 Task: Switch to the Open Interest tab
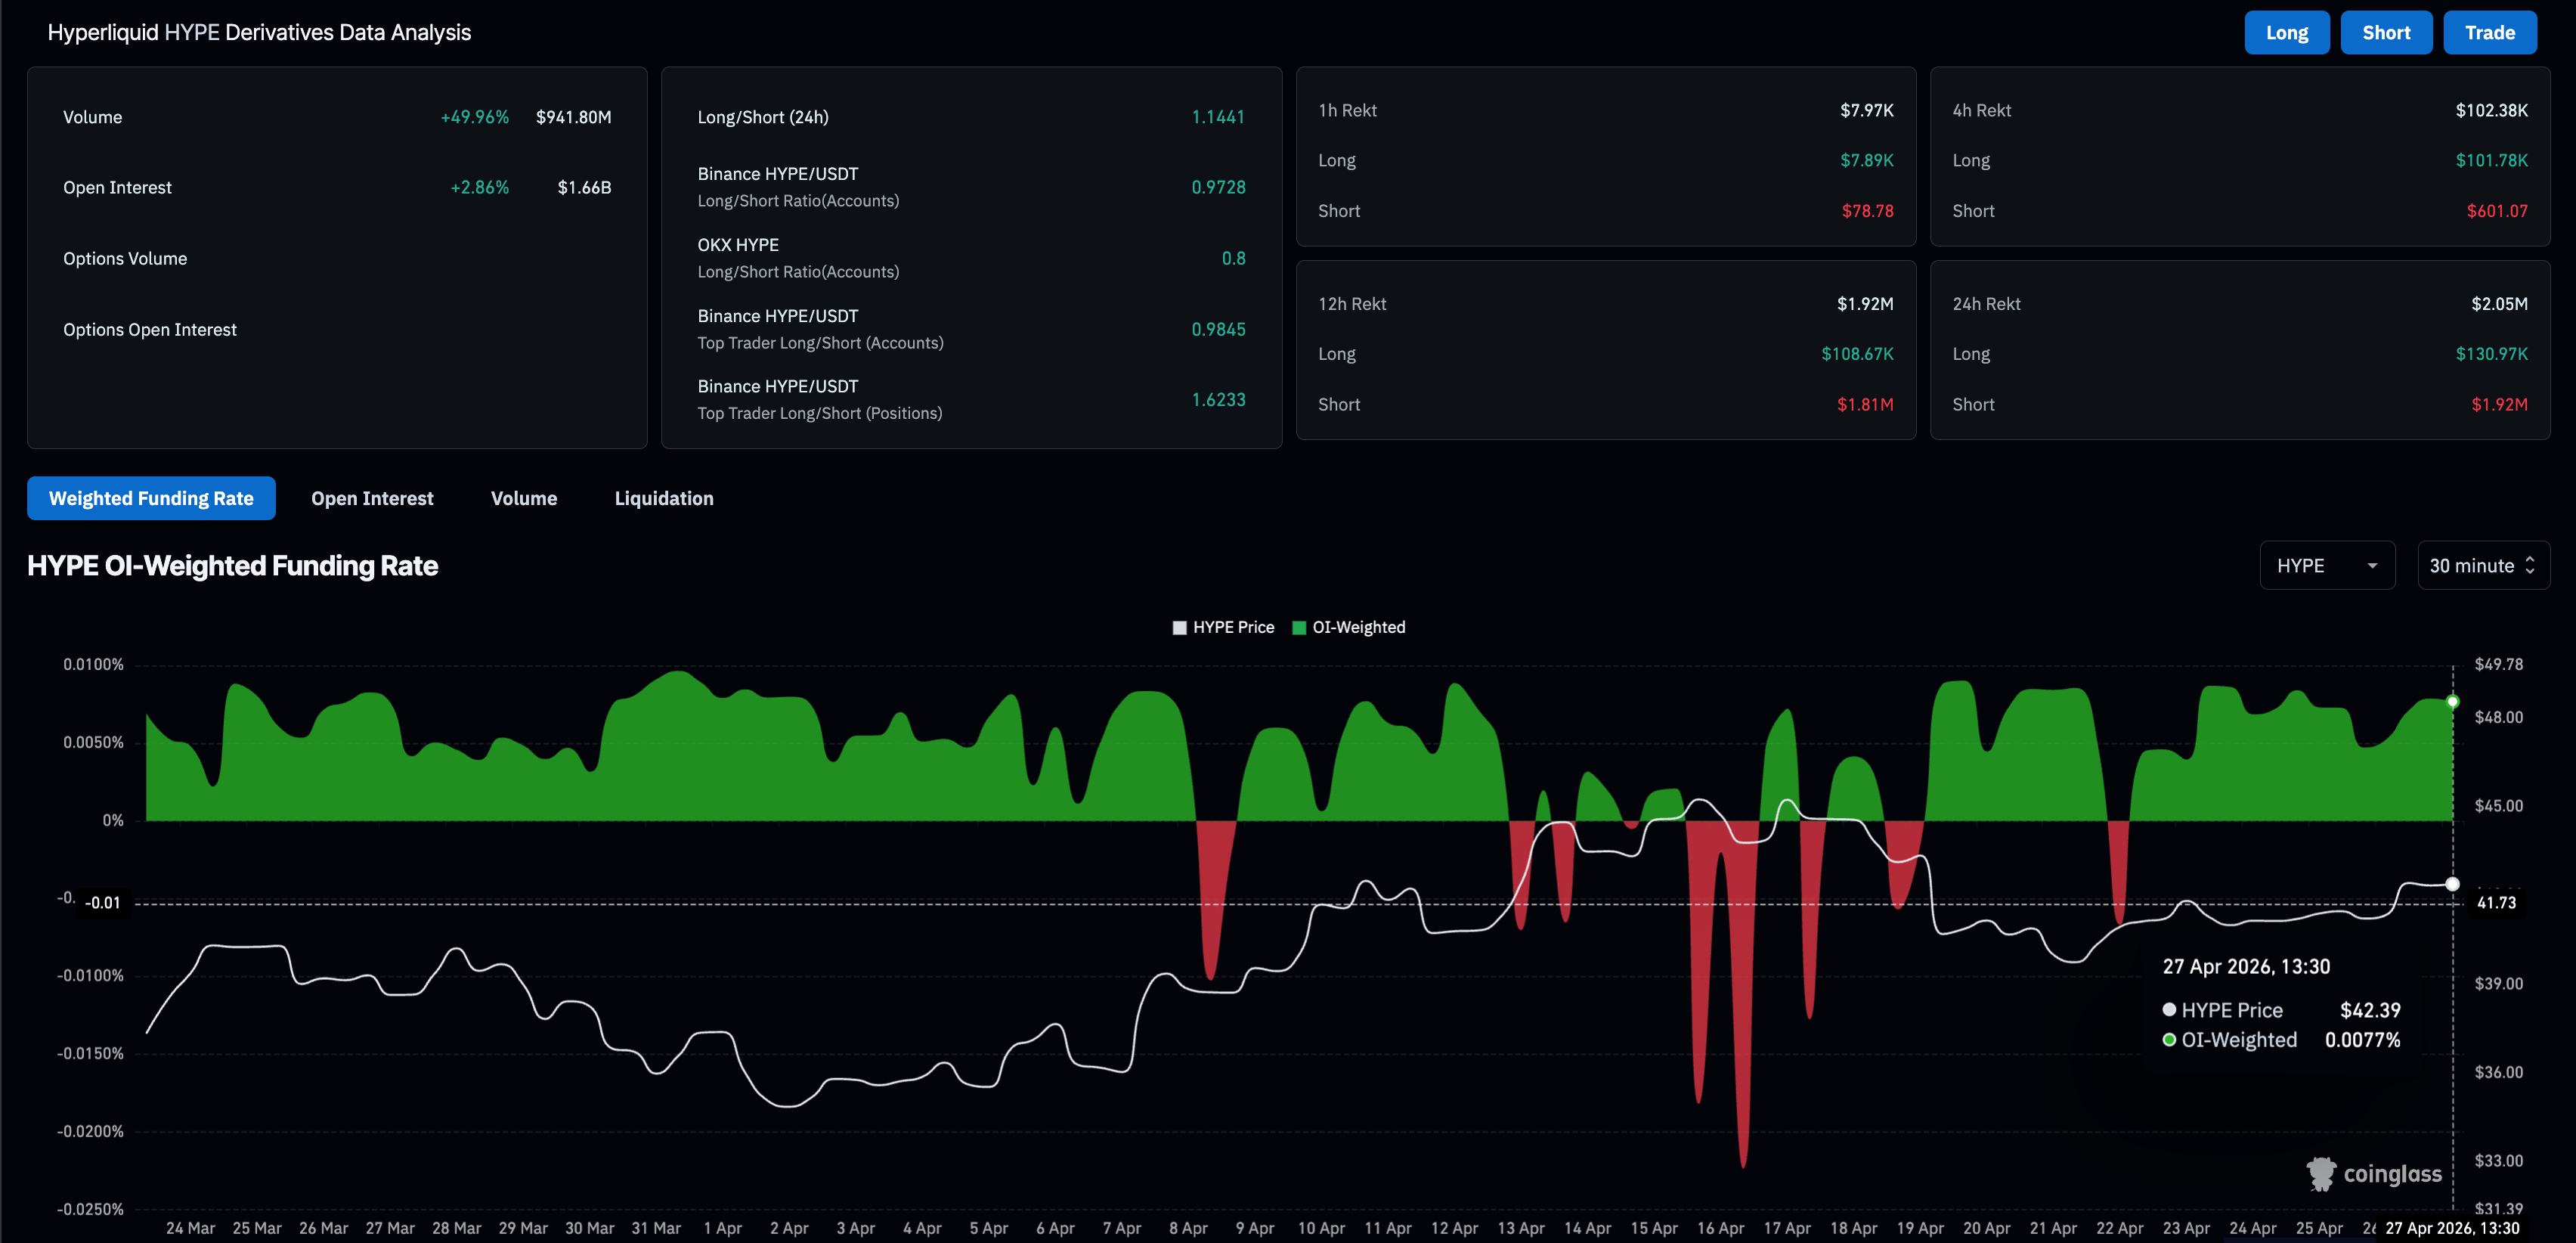372,498
